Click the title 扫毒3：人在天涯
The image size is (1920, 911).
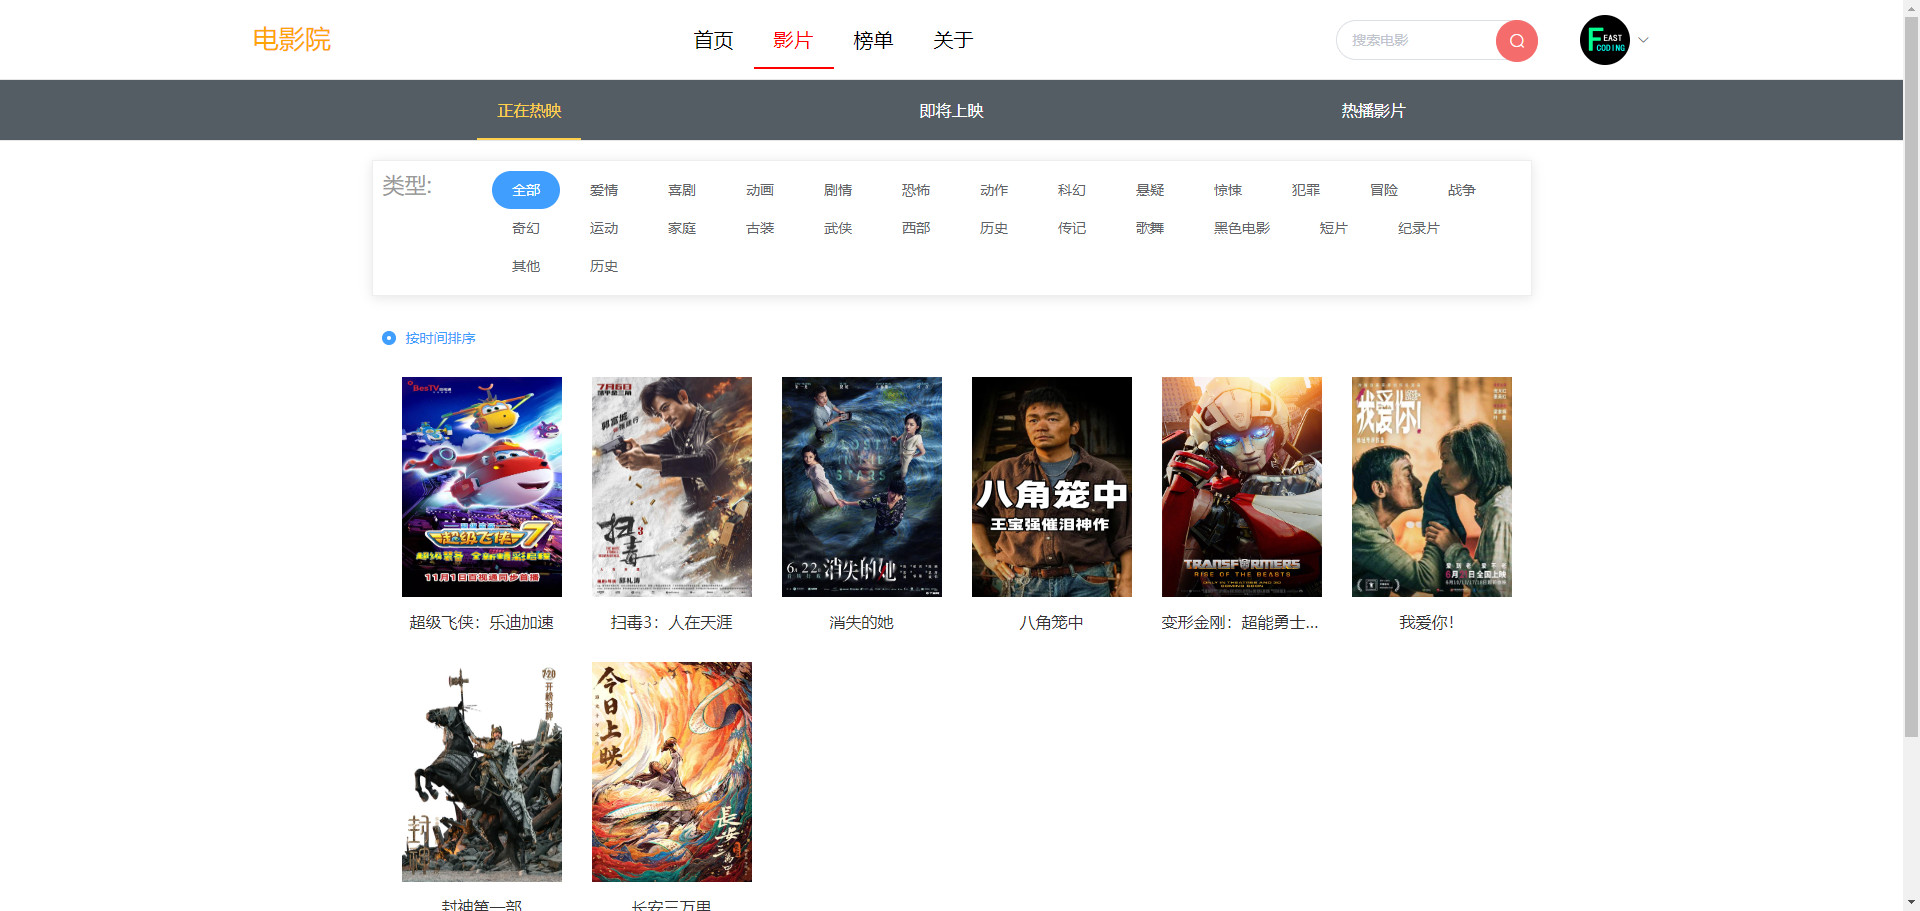click(672, 622)
